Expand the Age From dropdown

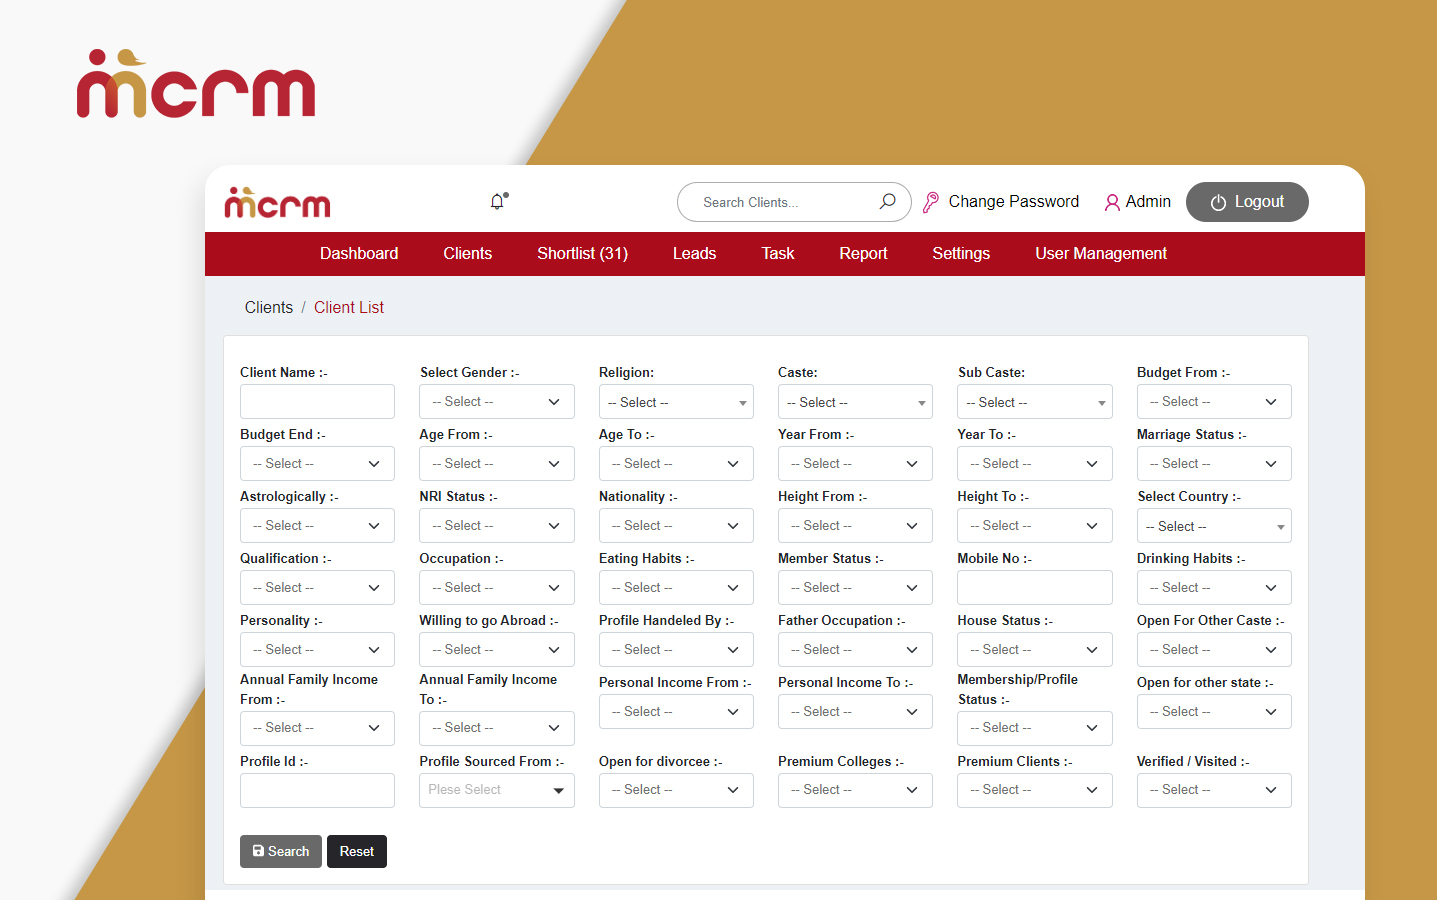496,464
